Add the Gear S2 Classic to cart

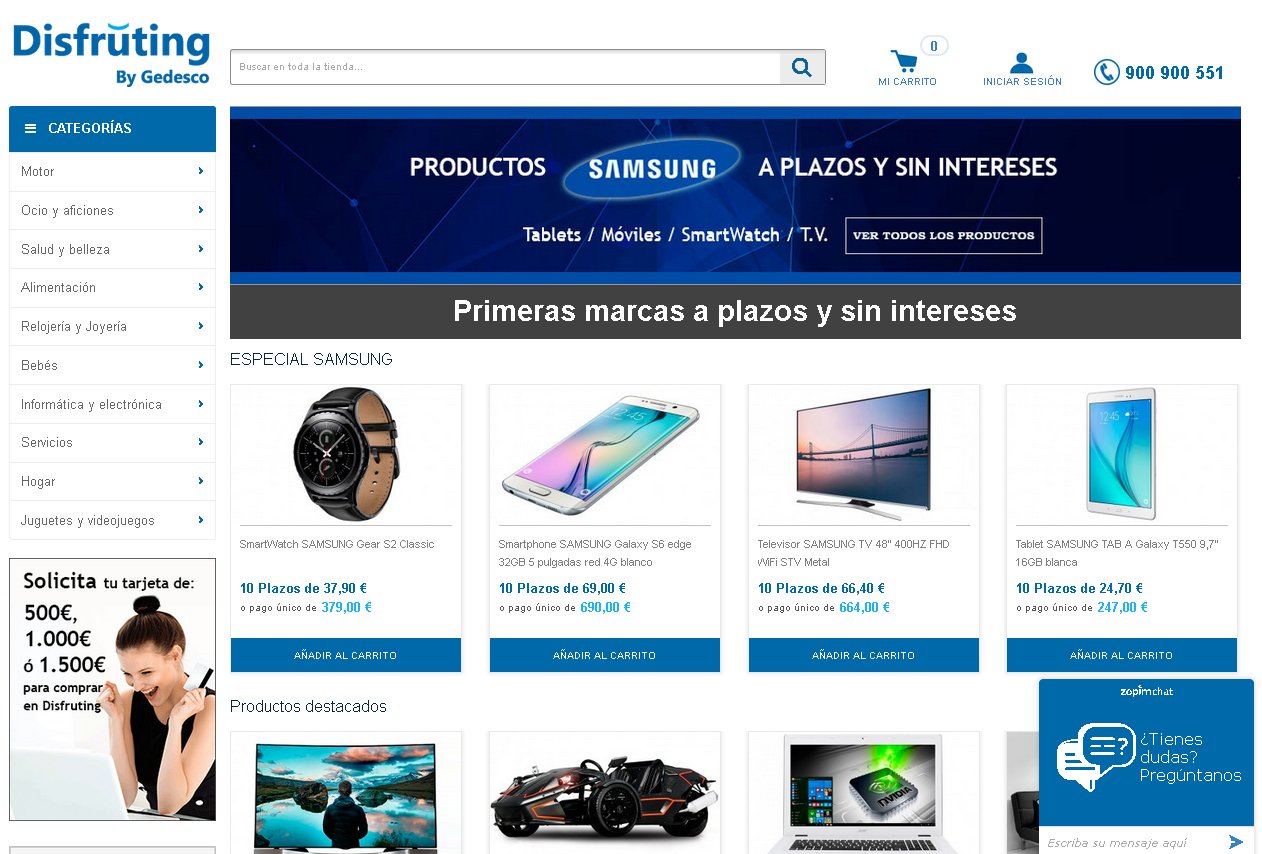coord(346,655)
